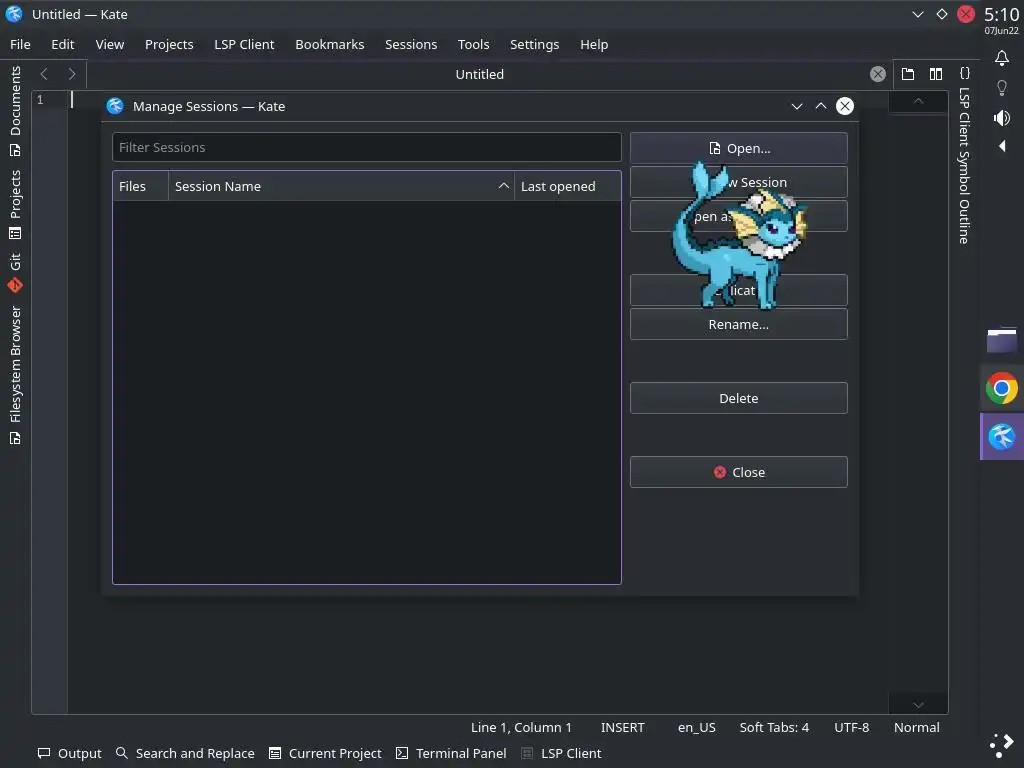Viewport: 1024px width, 768px height.
Task: Open the Projects side panel
Action: pos(15,205)
